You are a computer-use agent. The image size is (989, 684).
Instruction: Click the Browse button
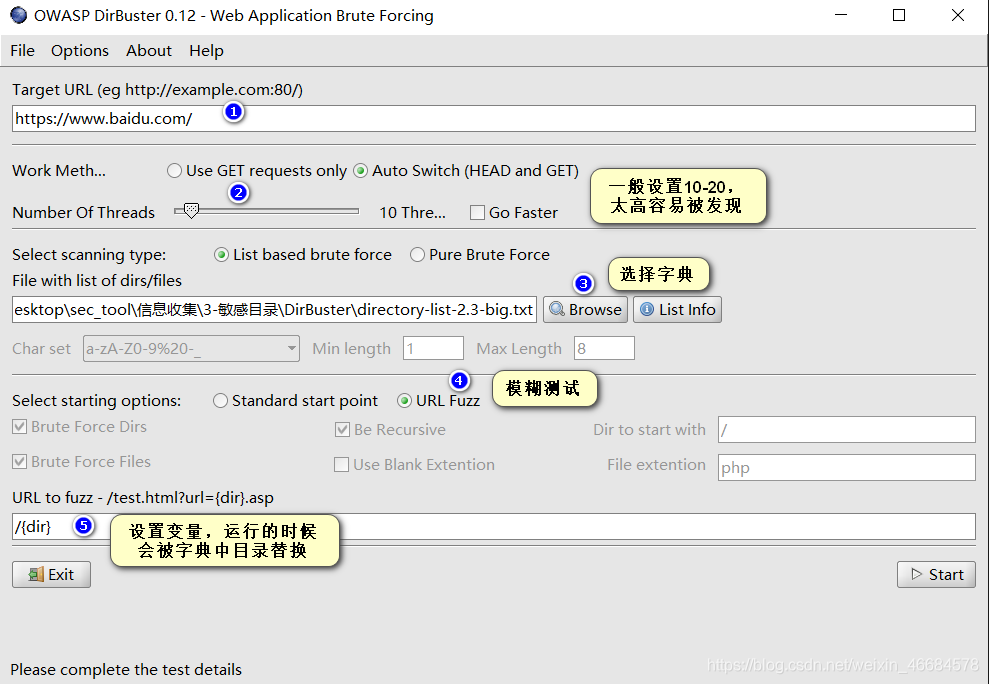(585, 310)
